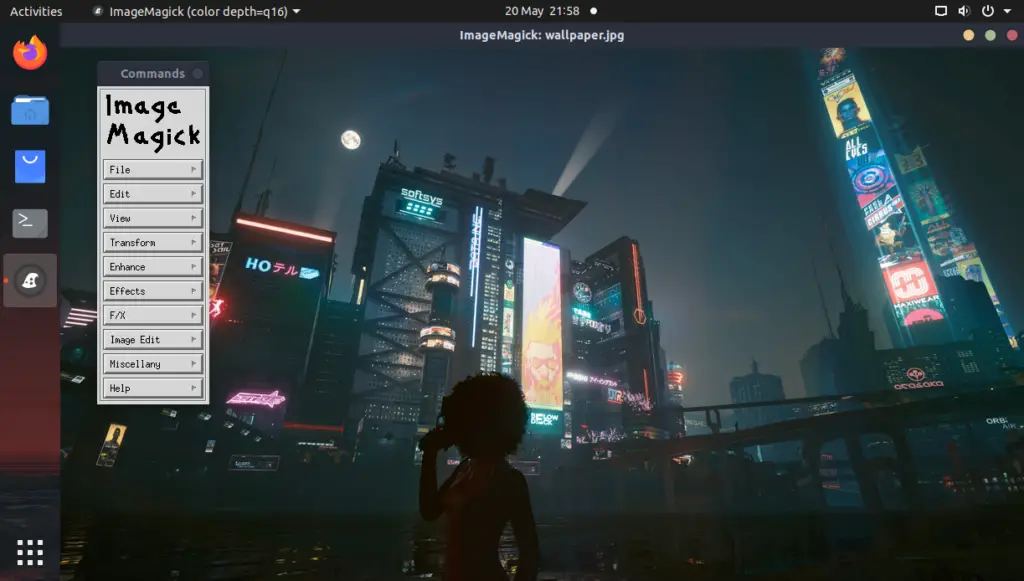The width and height of the screenshot is (1024, 581).
Task: Open the volume indicator in top bar
Action: click(x=964, y=11)
